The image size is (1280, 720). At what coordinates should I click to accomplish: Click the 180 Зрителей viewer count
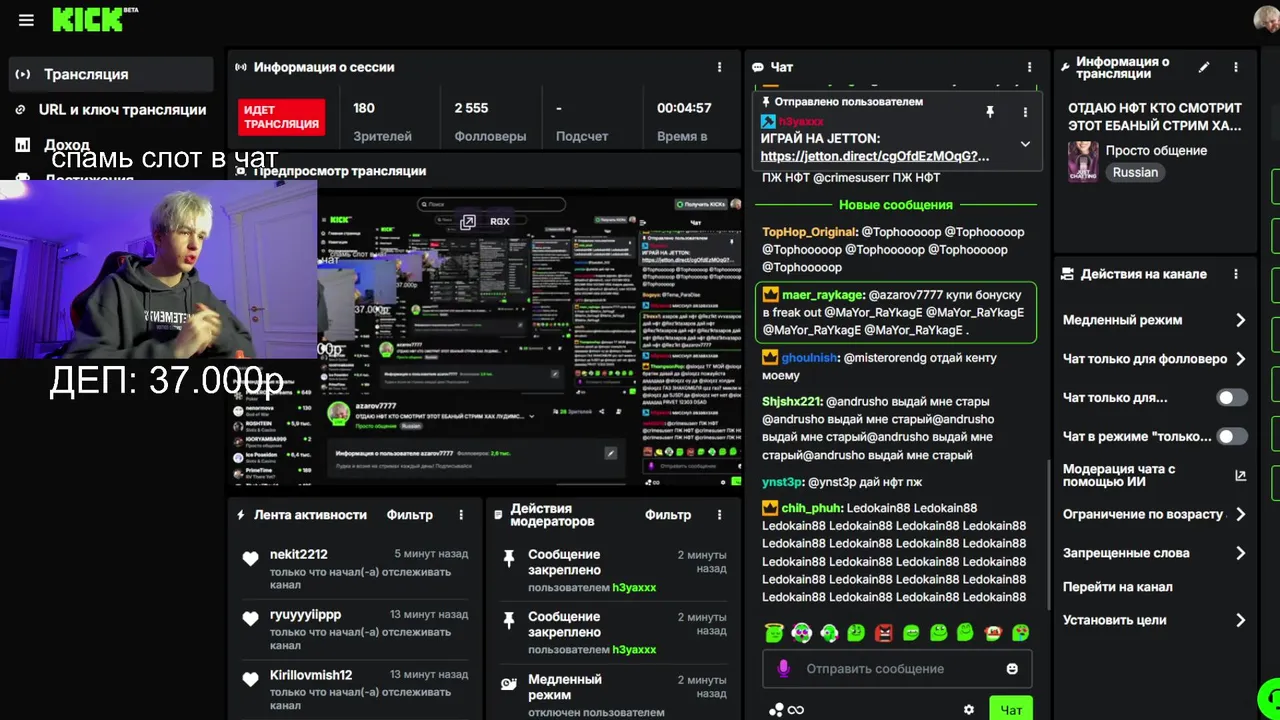coord(382,121)
